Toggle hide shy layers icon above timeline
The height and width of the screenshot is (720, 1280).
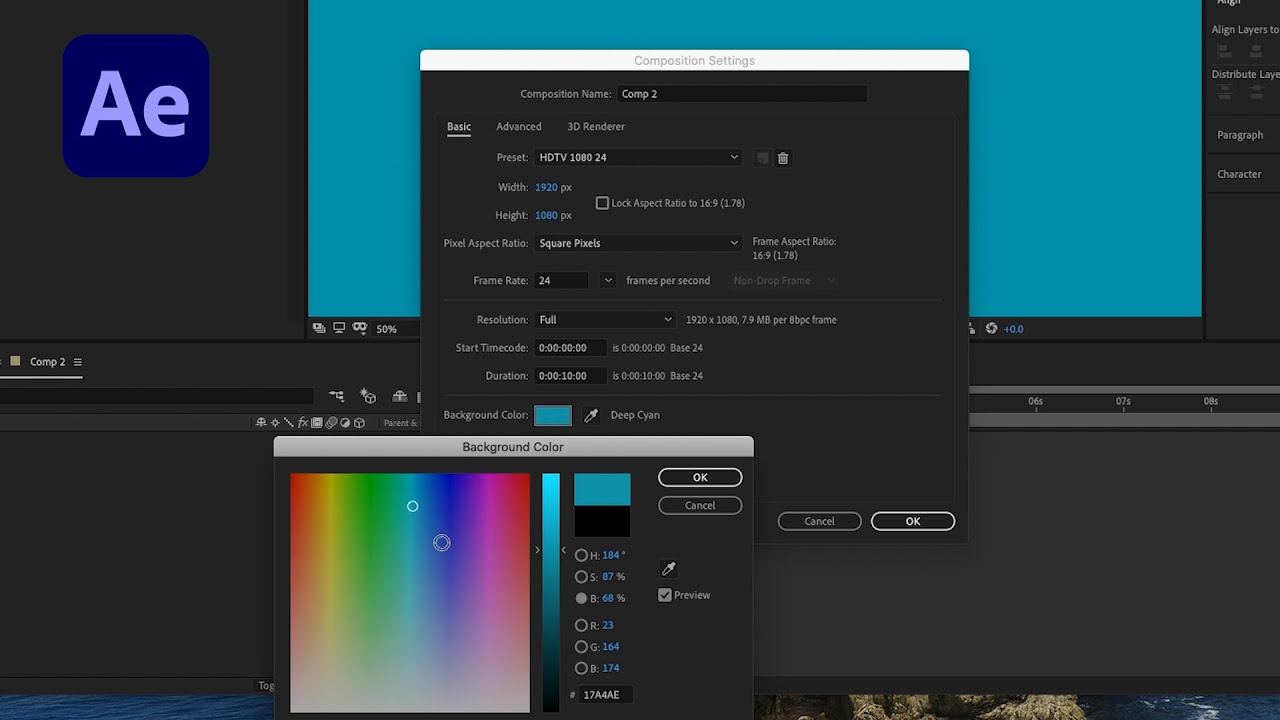[x=400, y=397]
